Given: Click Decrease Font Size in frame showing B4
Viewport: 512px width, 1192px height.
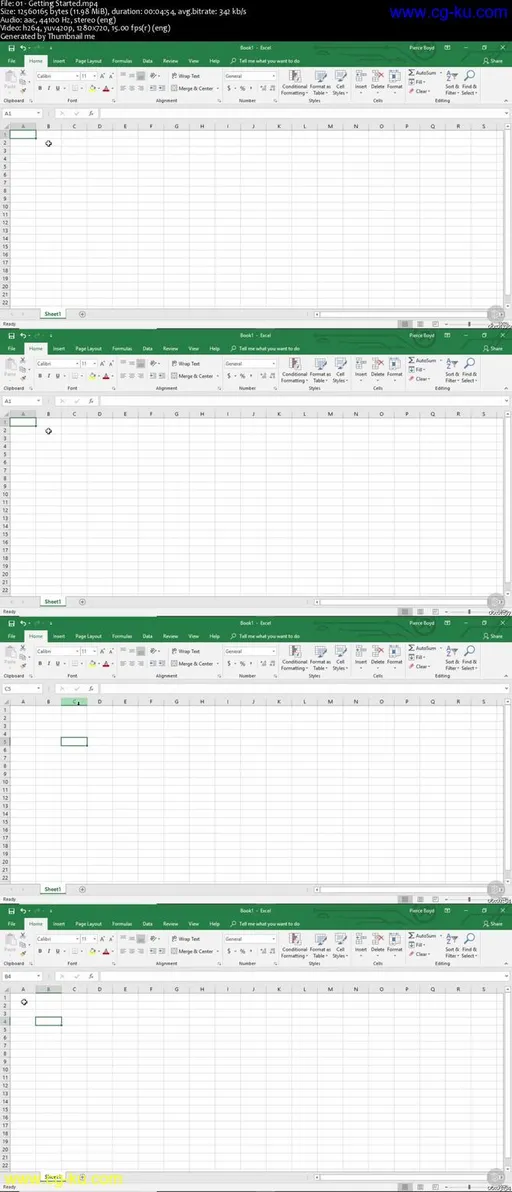Looking at the screenshot, I should point(112,939).
